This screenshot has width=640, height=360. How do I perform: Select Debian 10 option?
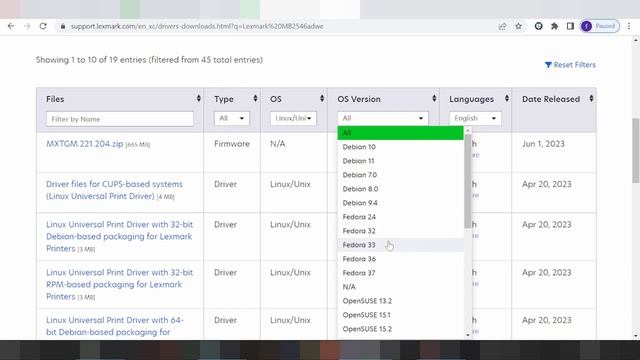pos(400,147)
